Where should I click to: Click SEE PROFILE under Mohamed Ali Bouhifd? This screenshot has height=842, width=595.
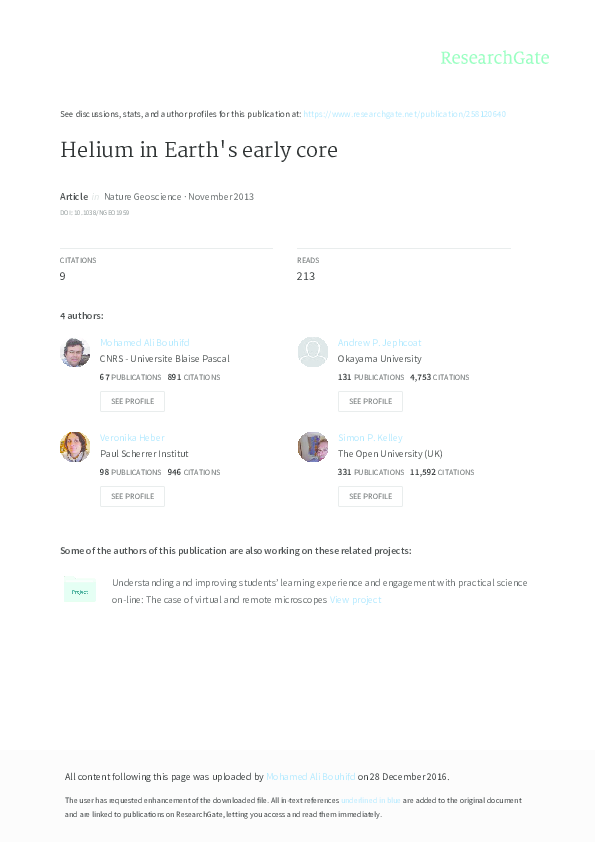pos(132,401)
